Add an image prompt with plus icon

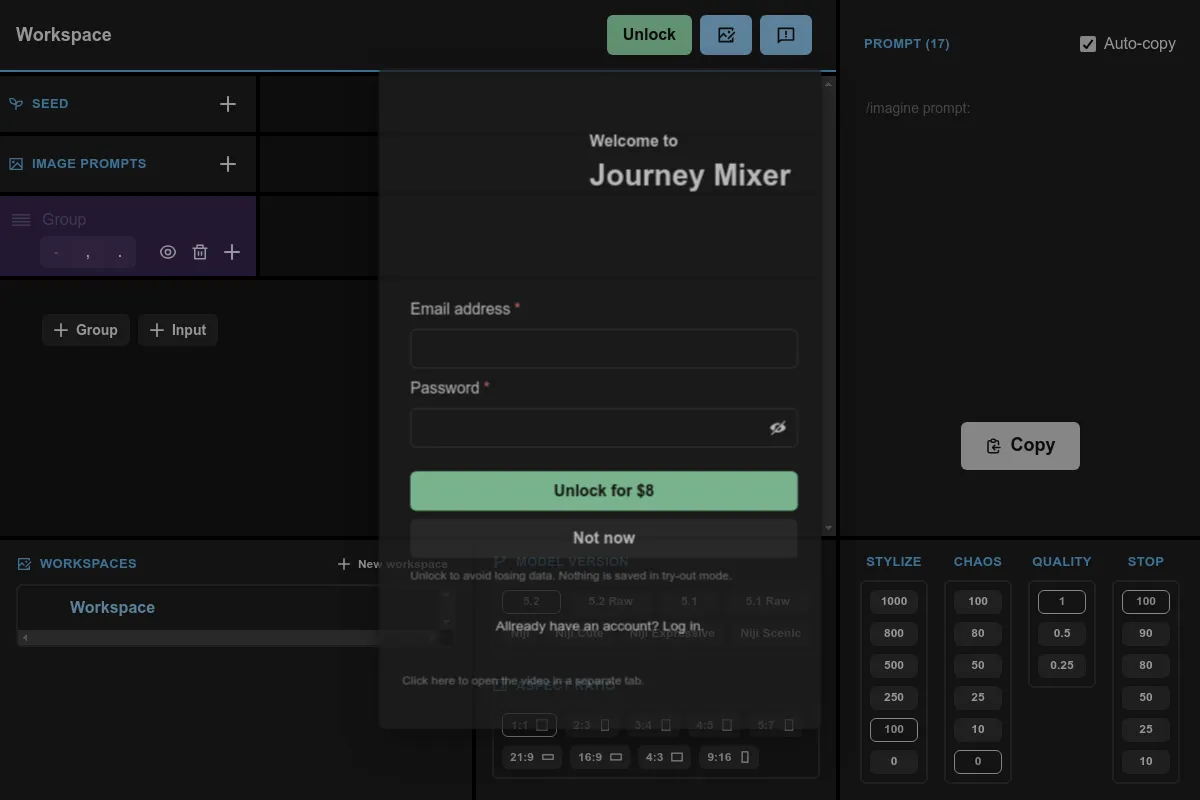tap(228, 164)
